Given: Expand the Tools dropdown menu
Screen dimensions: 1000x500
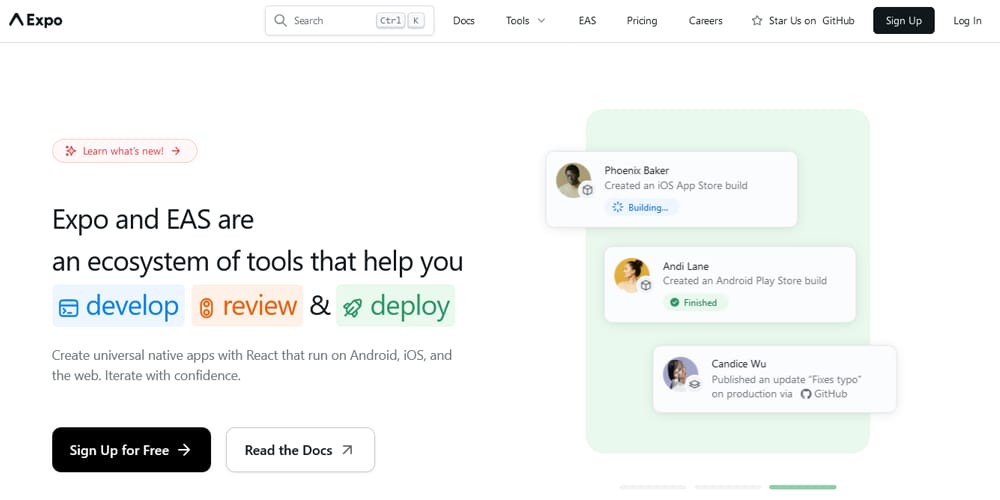Looking at the screenshot, I should (525, 20).
